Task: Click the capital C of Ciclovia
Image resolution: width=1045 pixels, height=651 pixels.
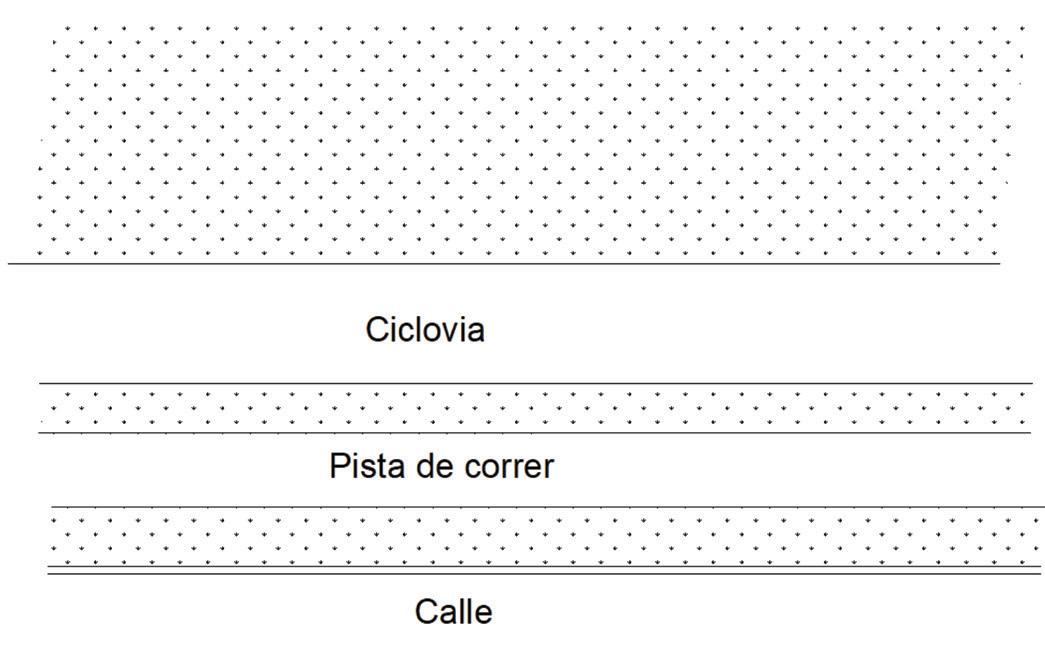Action: 378,329
